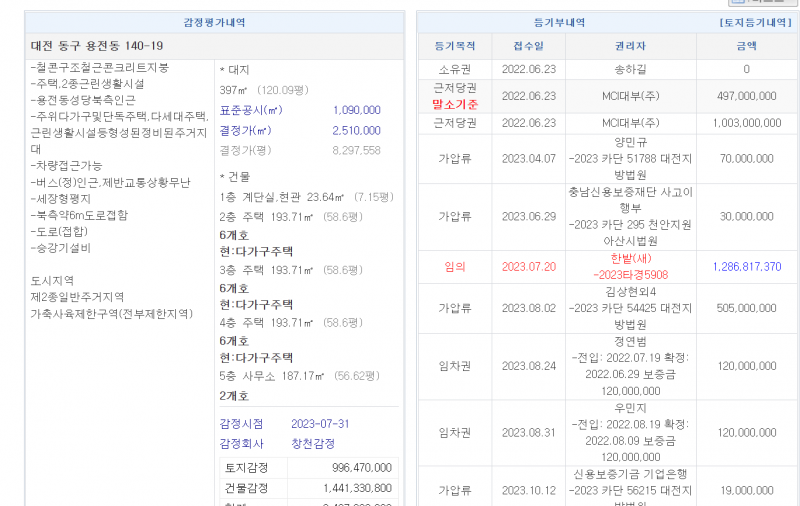Click the 한밭(새) 2023타경5908 case entry
This screenshot has width=800, height=506.
(630, 267)
